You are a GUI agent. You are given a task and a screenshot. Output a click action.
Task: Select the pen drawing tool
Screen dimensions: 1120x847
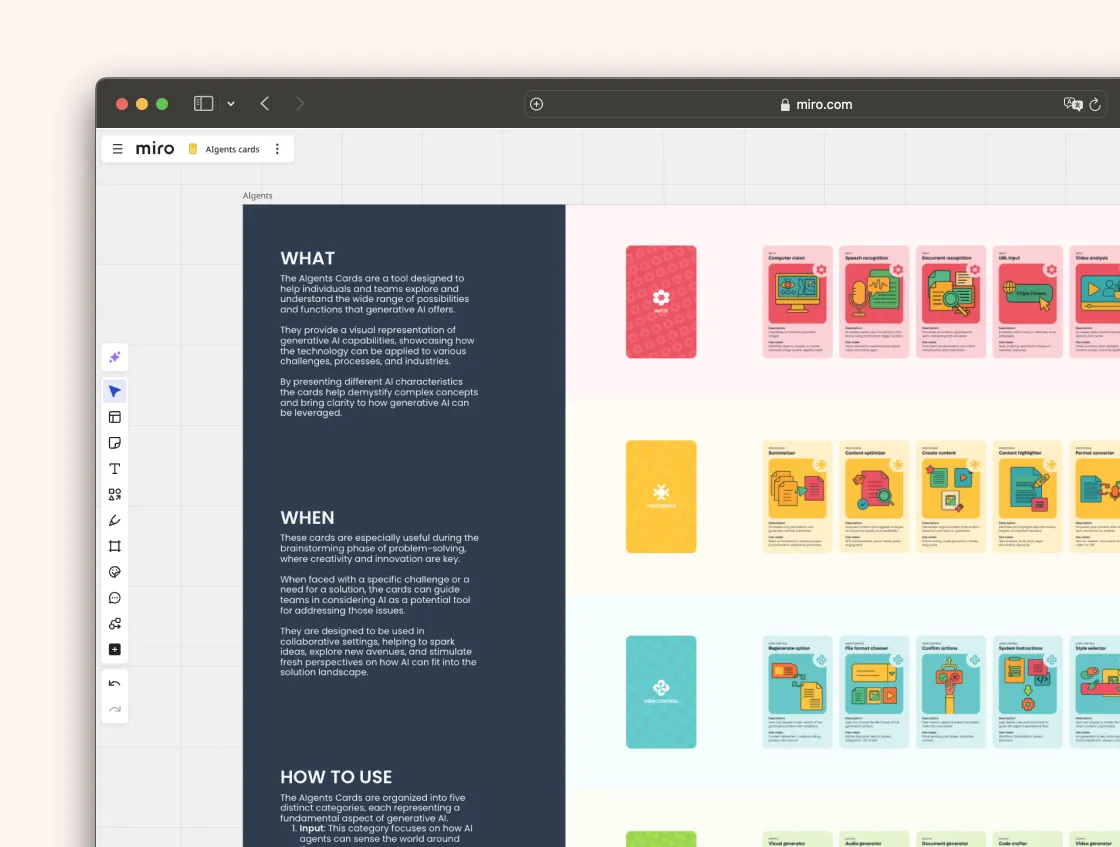click(x=114, y=521)
